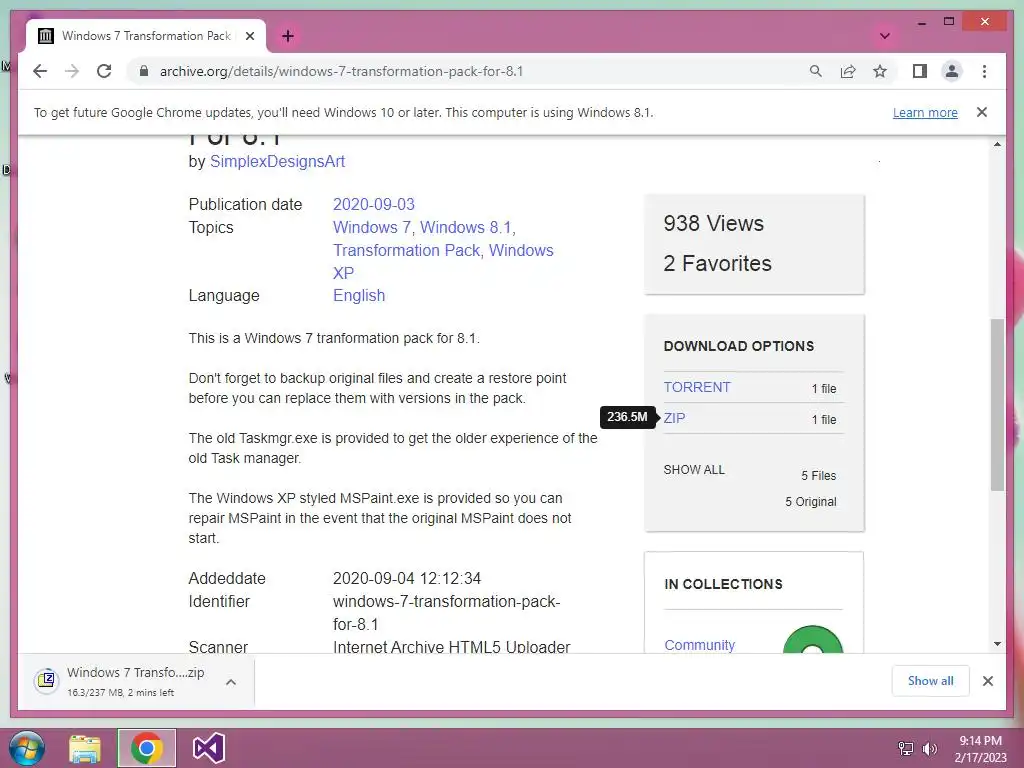Click SHOW ALL download files
Screen dimensions: 1024x768
tap(694, 470)
